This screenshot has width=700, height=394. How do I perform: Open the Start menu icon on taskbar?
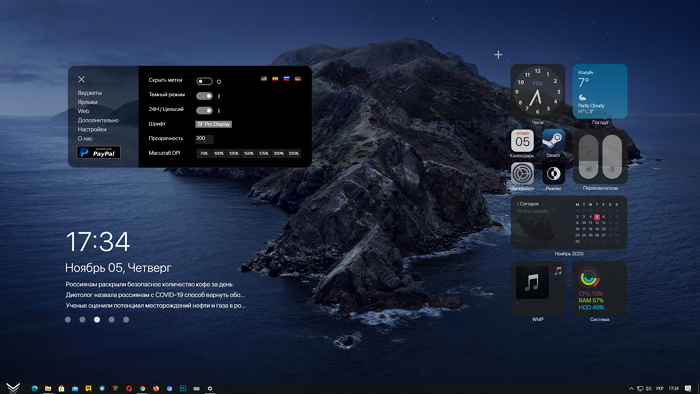13,388
